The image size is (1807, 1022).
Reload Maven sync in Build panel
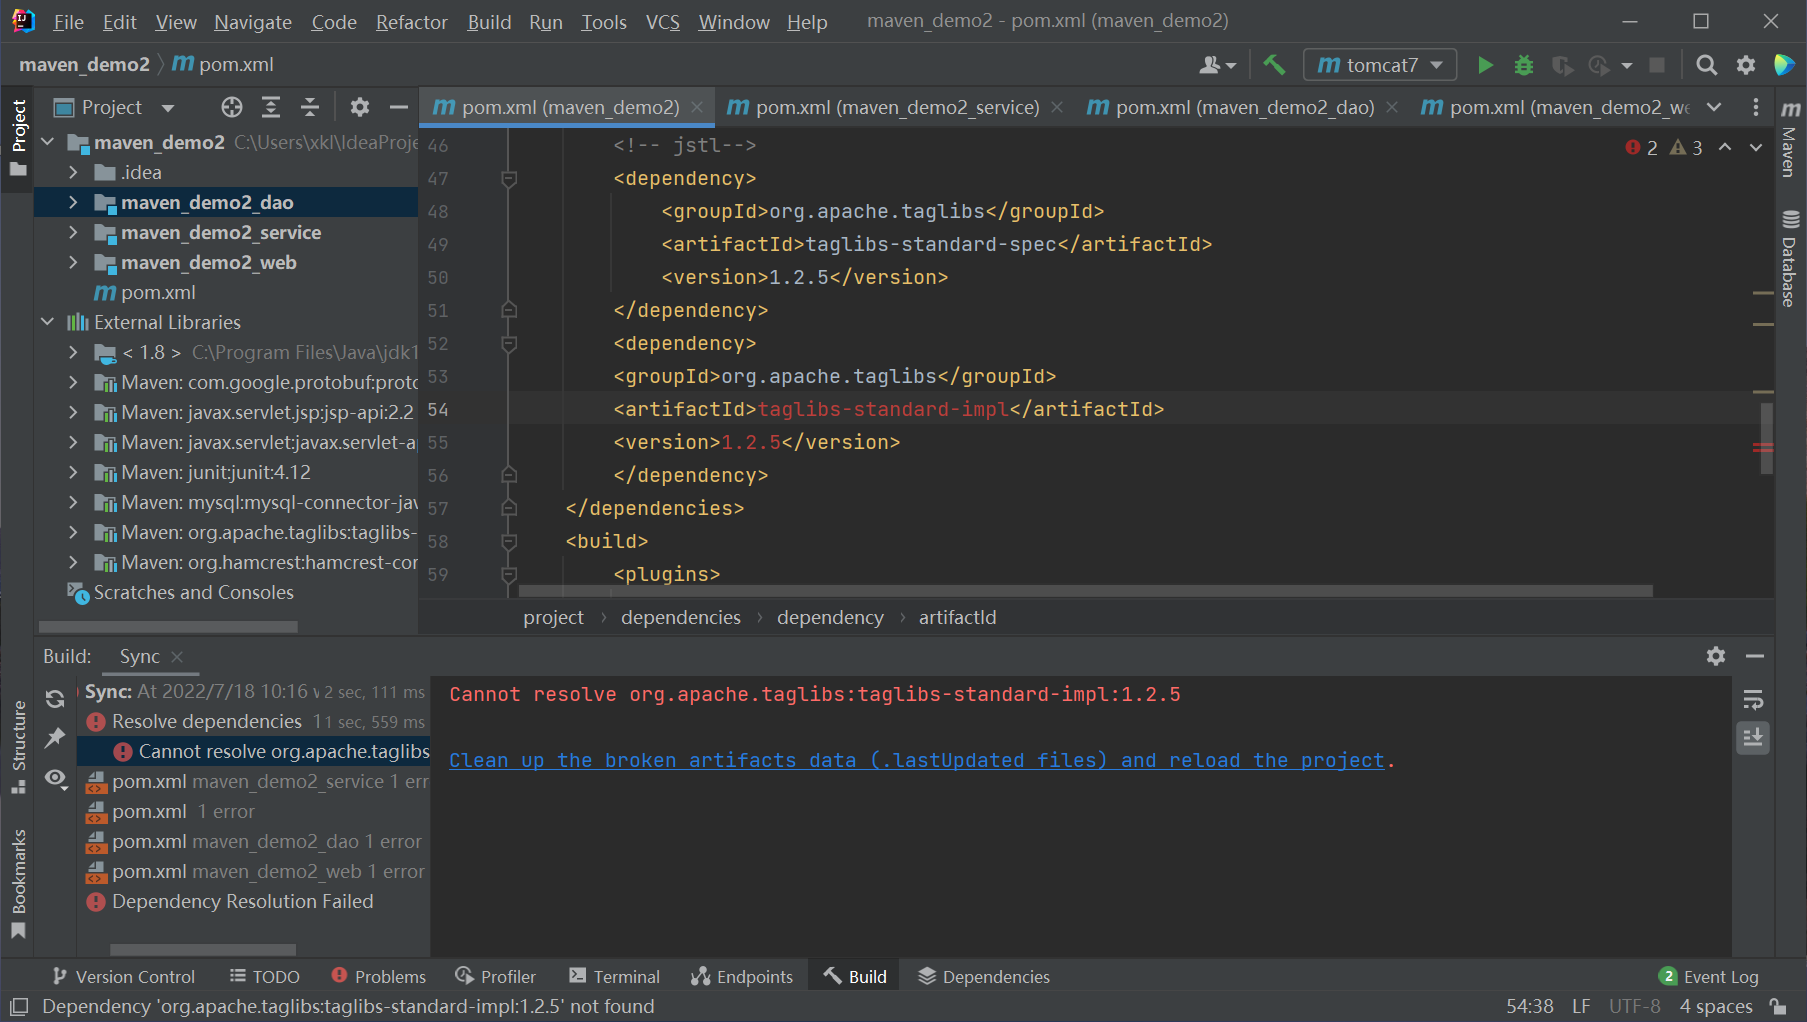coord(55,699)
